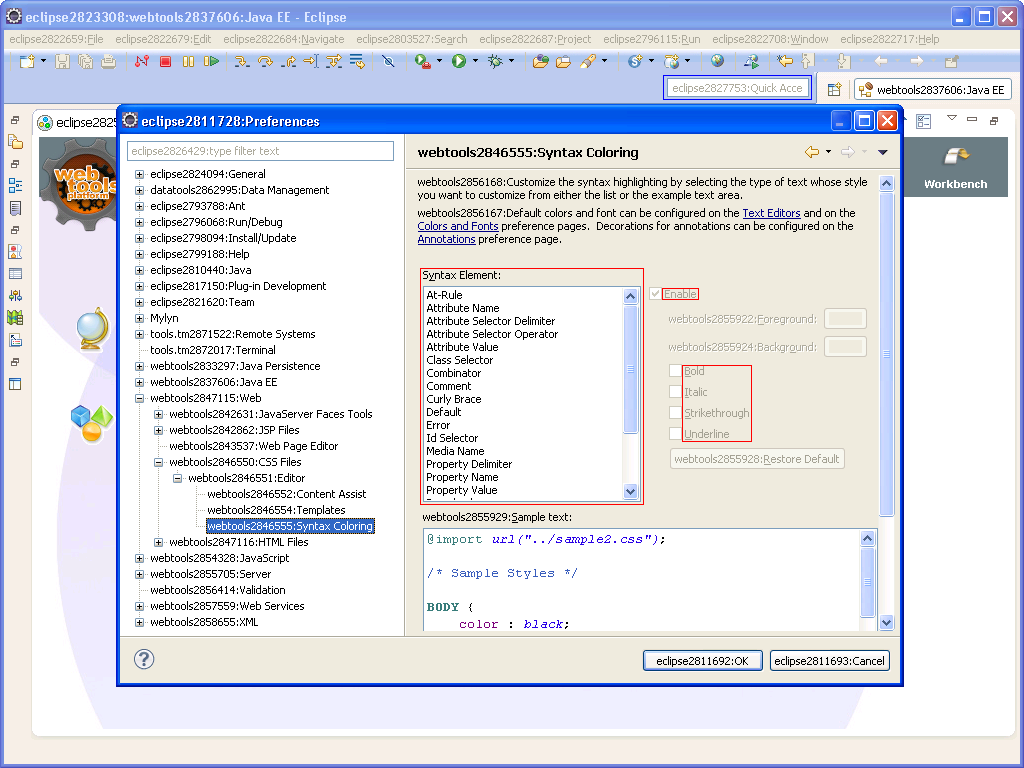Click the back arrow in Syntax Coloring header
This screenshot has height=768, width=1024.
coord(812,152)
